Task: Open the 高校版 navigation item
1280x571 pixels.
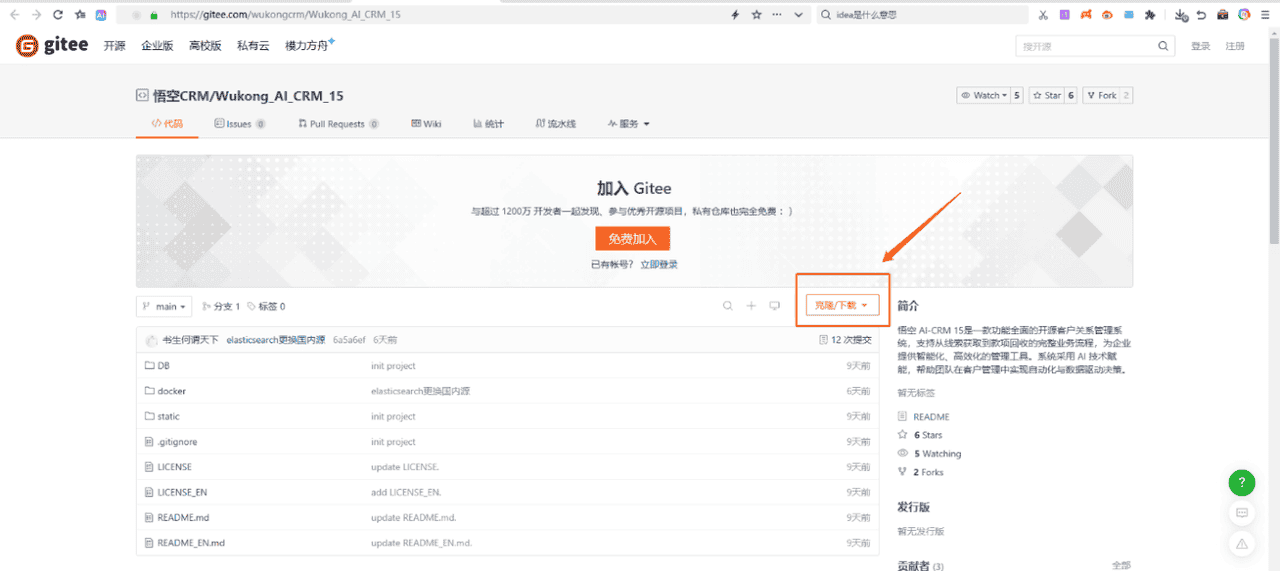Action: point(205,46)
